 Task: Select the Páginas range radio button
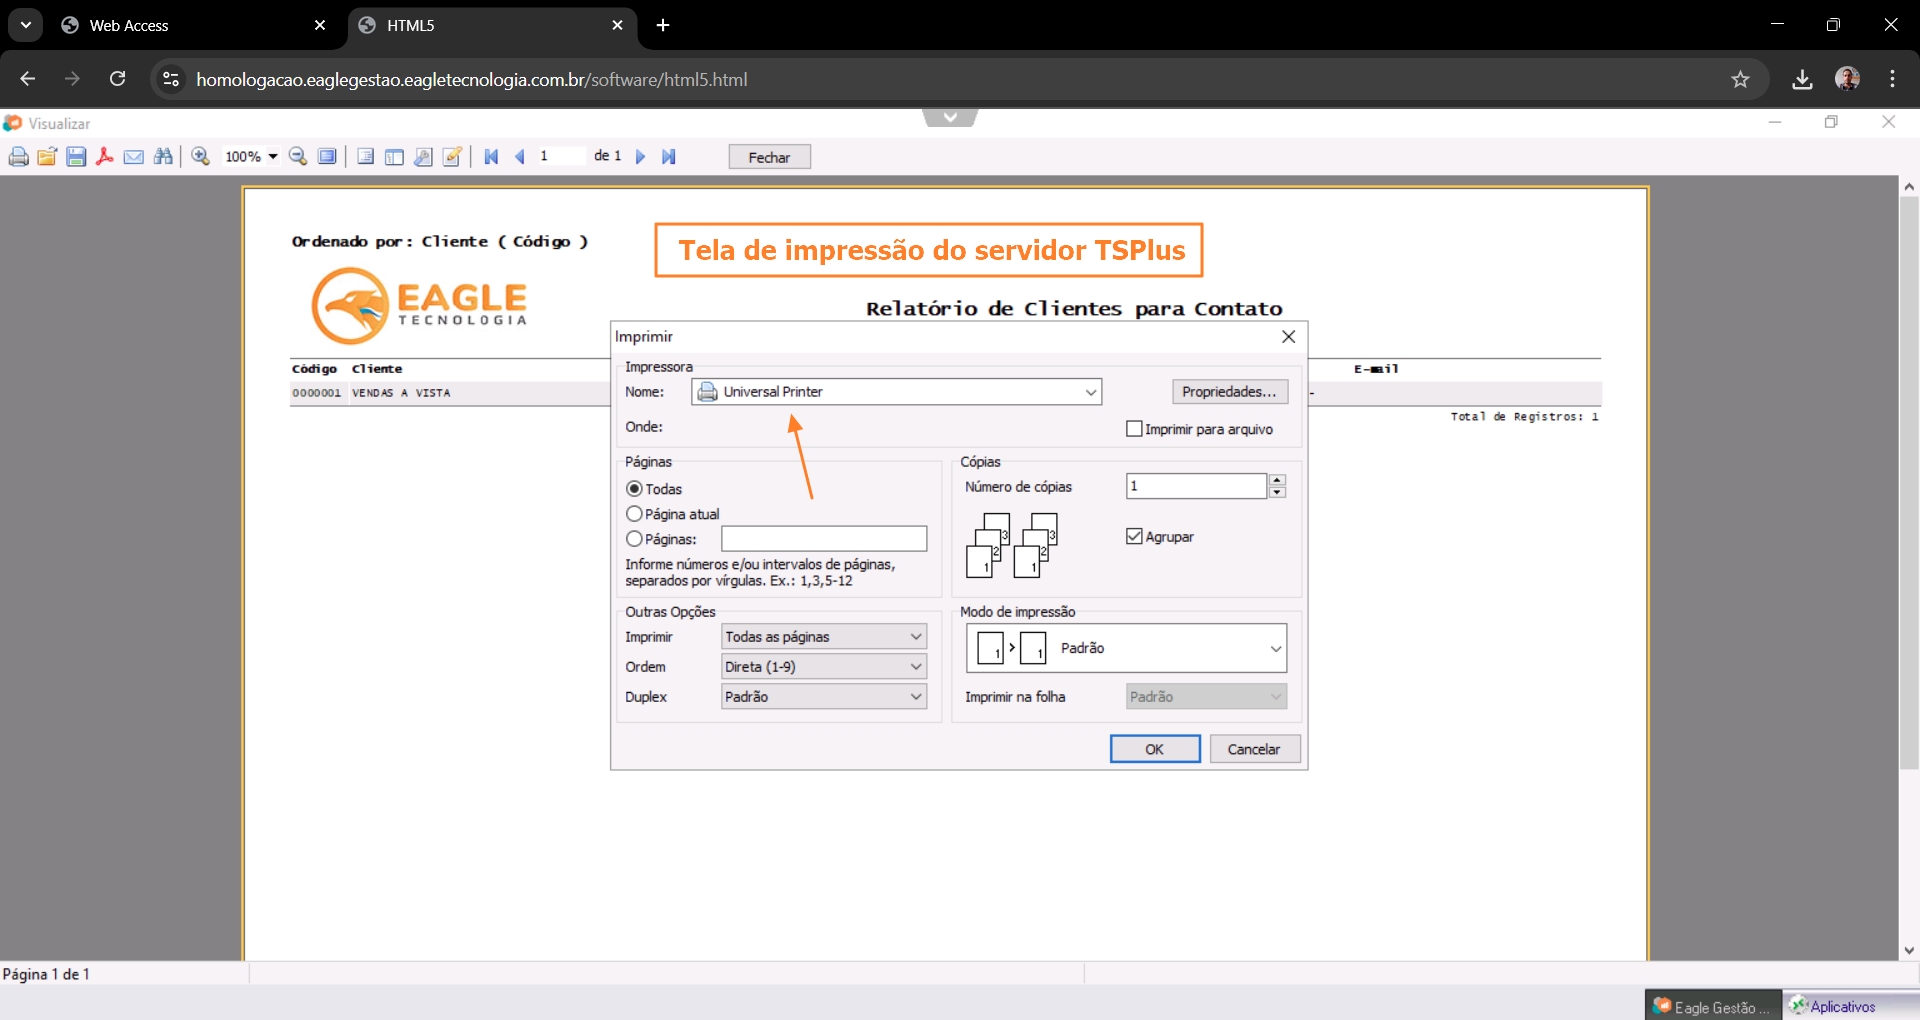pos(634,539)
